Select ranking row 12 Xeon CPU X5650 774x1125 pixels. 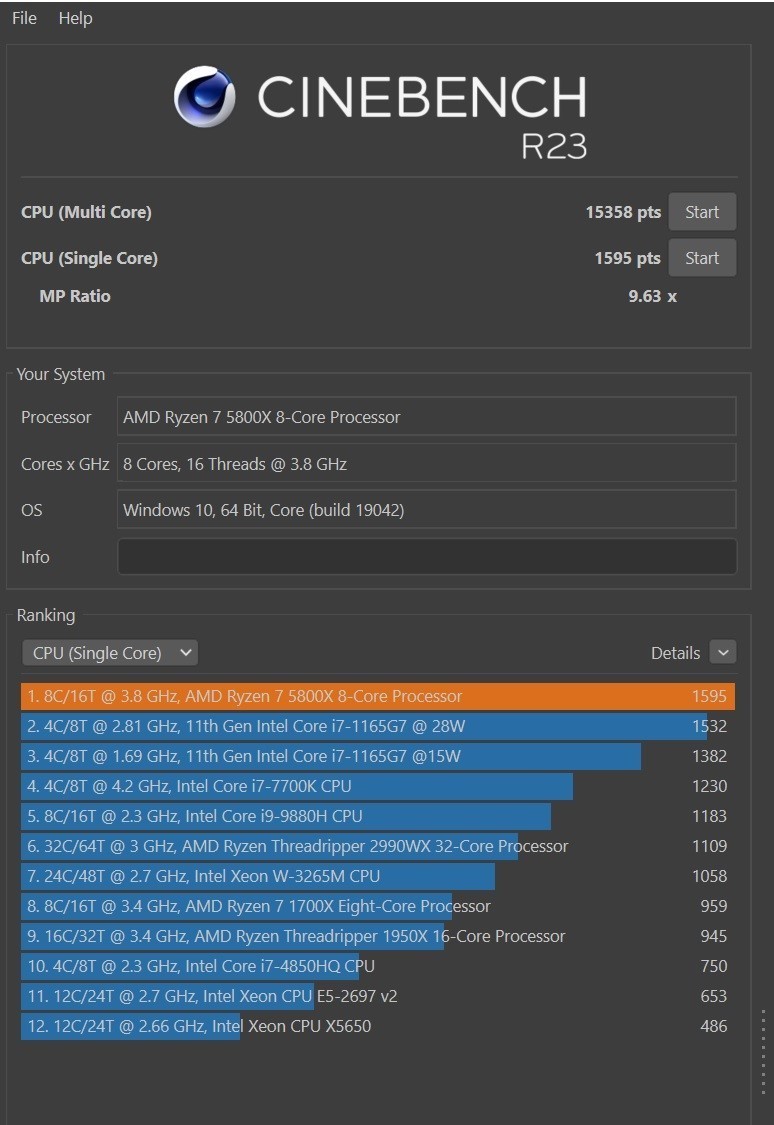[378, 1026]
